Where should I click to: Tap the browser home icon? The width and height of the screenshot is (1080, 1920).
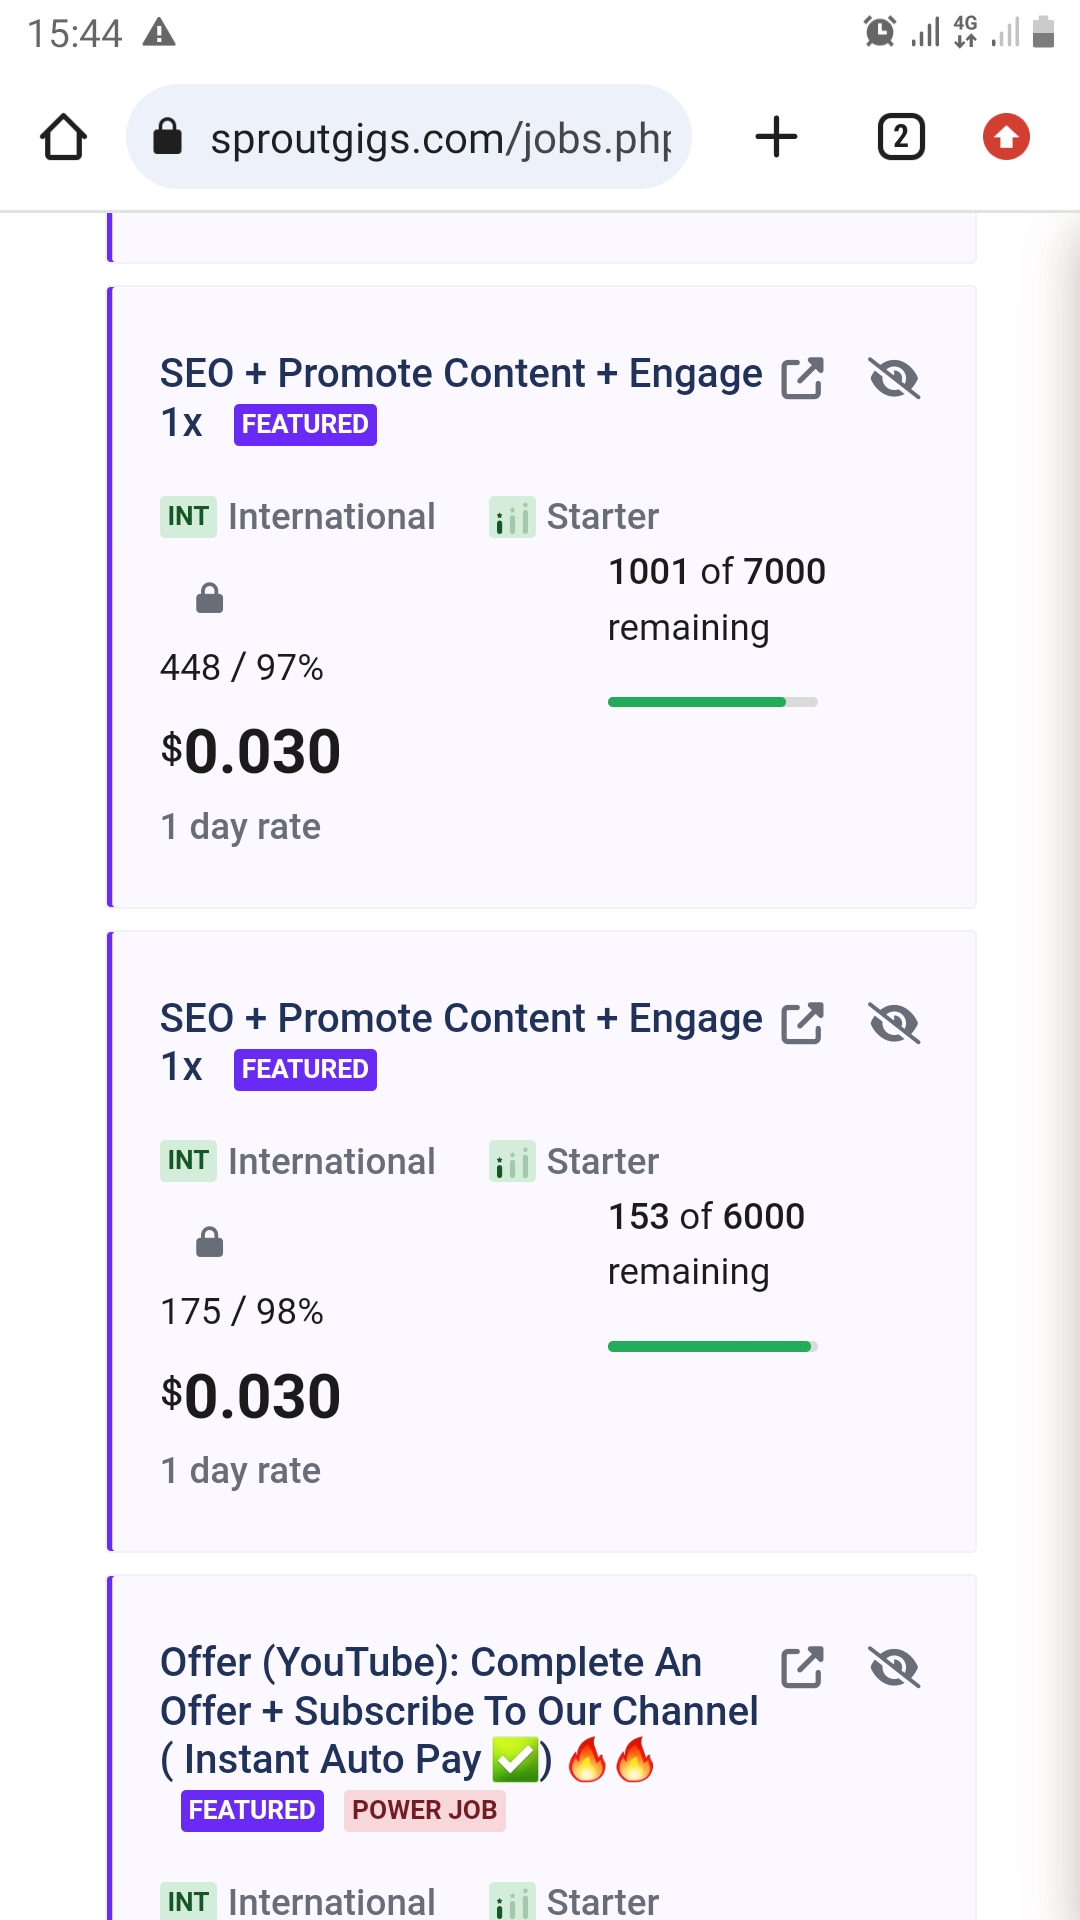point(63,137)
